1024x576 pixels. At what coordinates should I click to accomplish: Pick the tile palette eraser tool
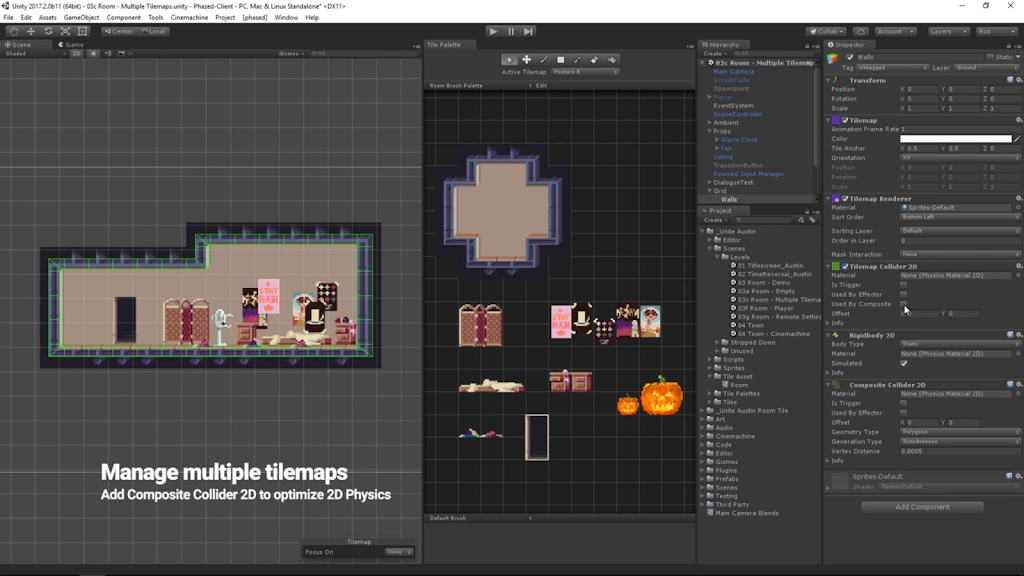(595, 60)
